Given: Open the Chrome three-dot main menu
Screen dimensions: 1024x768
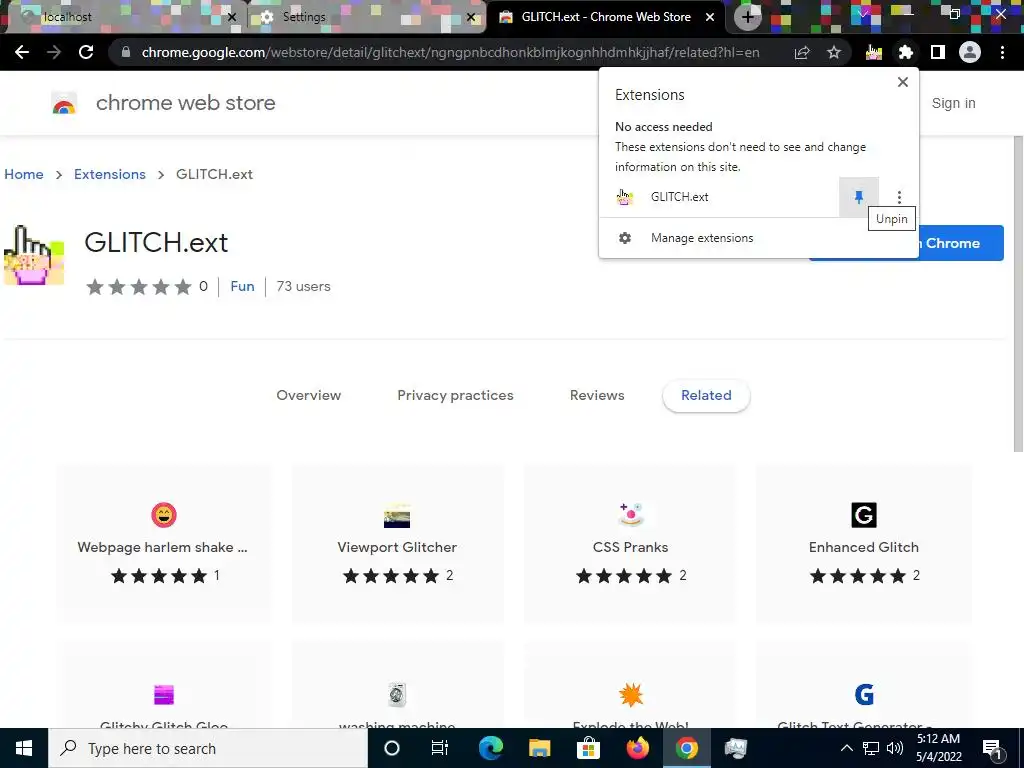Looking at the screenshot, I should coord(1002,52).
